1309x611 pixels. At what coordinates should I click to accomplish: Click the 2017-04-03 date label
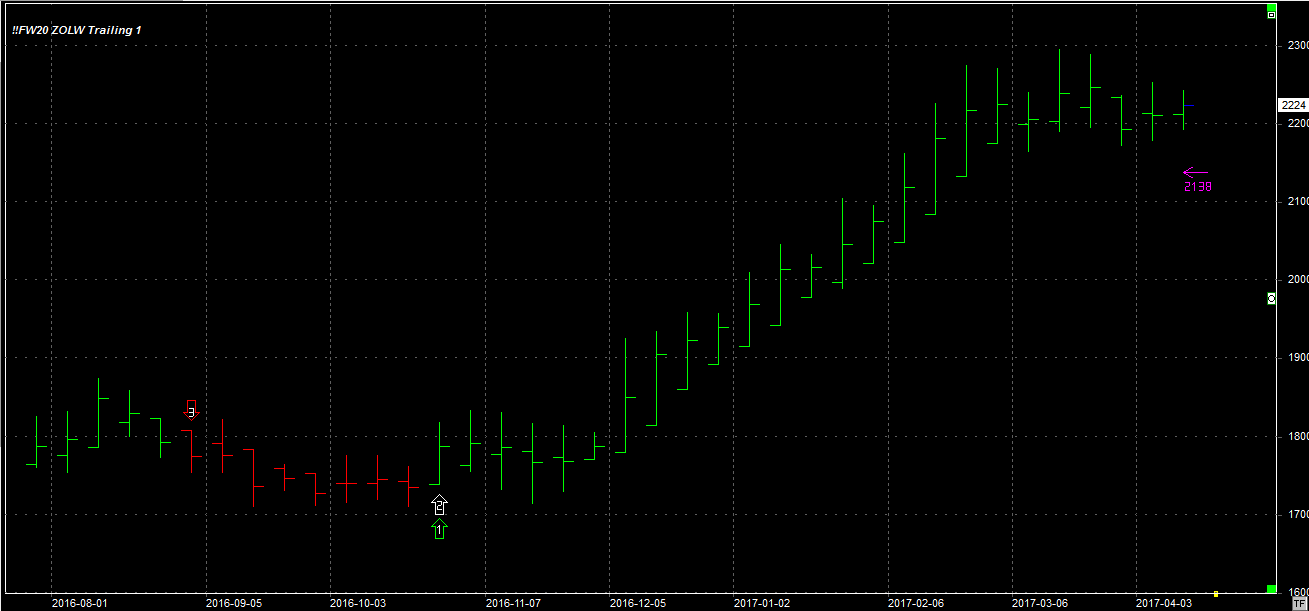[1163, 603]
